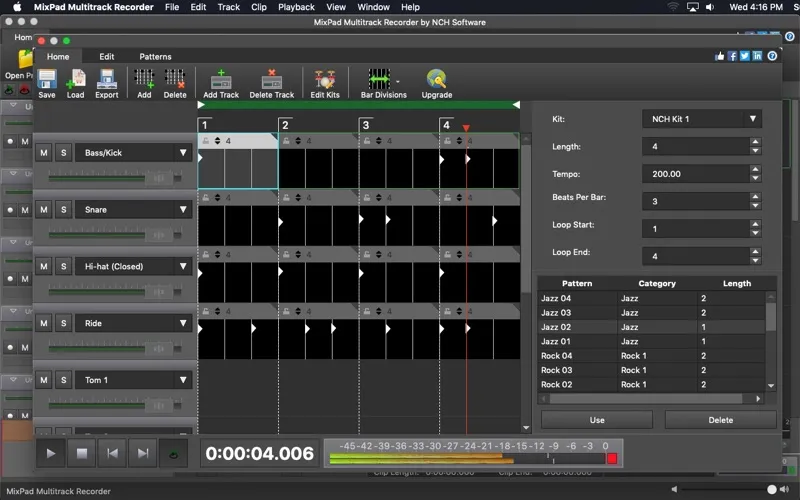The height and width of the screenshot is (500, 800).
Task: Open the Bass/Kick instrument dropdown
Action: coord(134,153)
